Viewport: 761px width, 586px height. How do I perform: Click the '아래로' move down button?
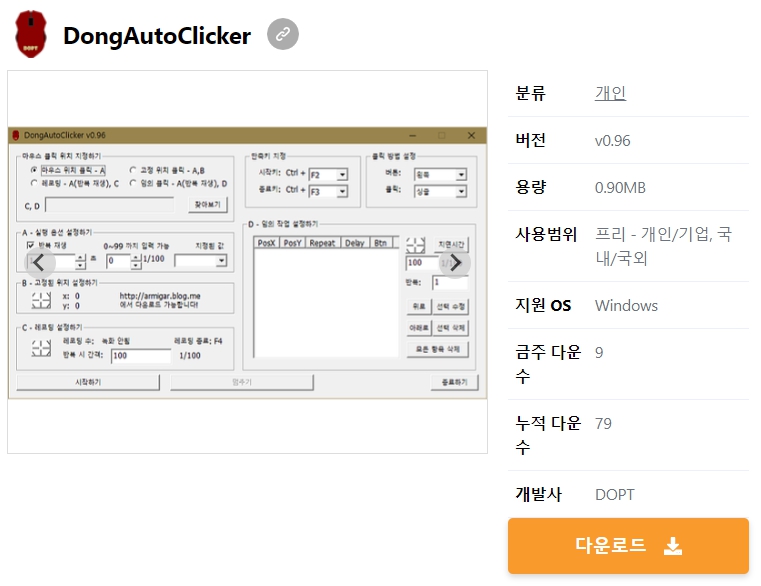(419, 328)
